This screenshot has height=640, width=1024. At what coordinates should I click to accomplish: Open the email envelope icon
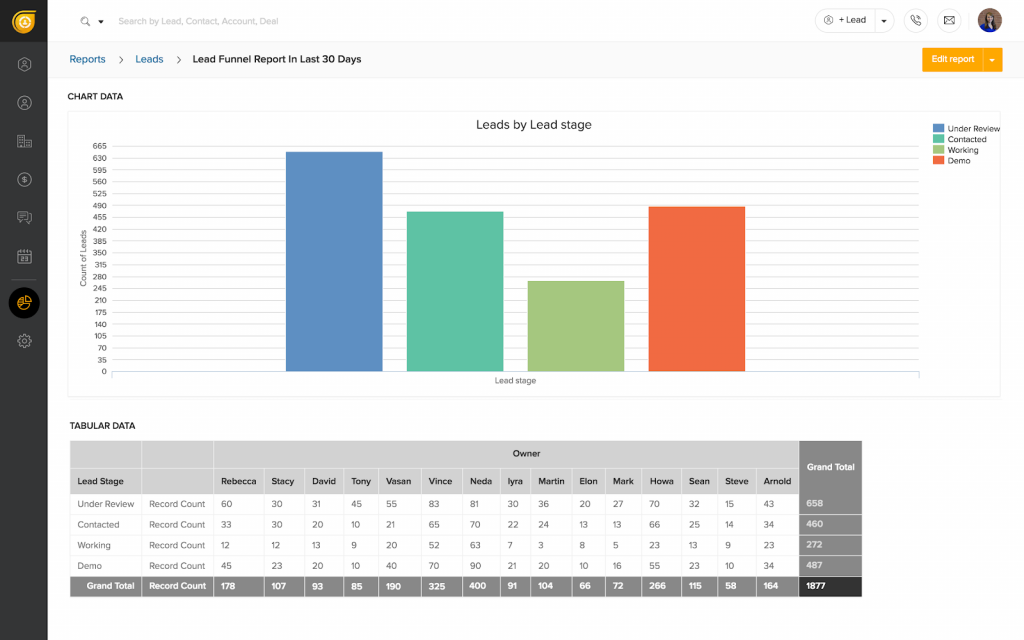click(949, 19)
